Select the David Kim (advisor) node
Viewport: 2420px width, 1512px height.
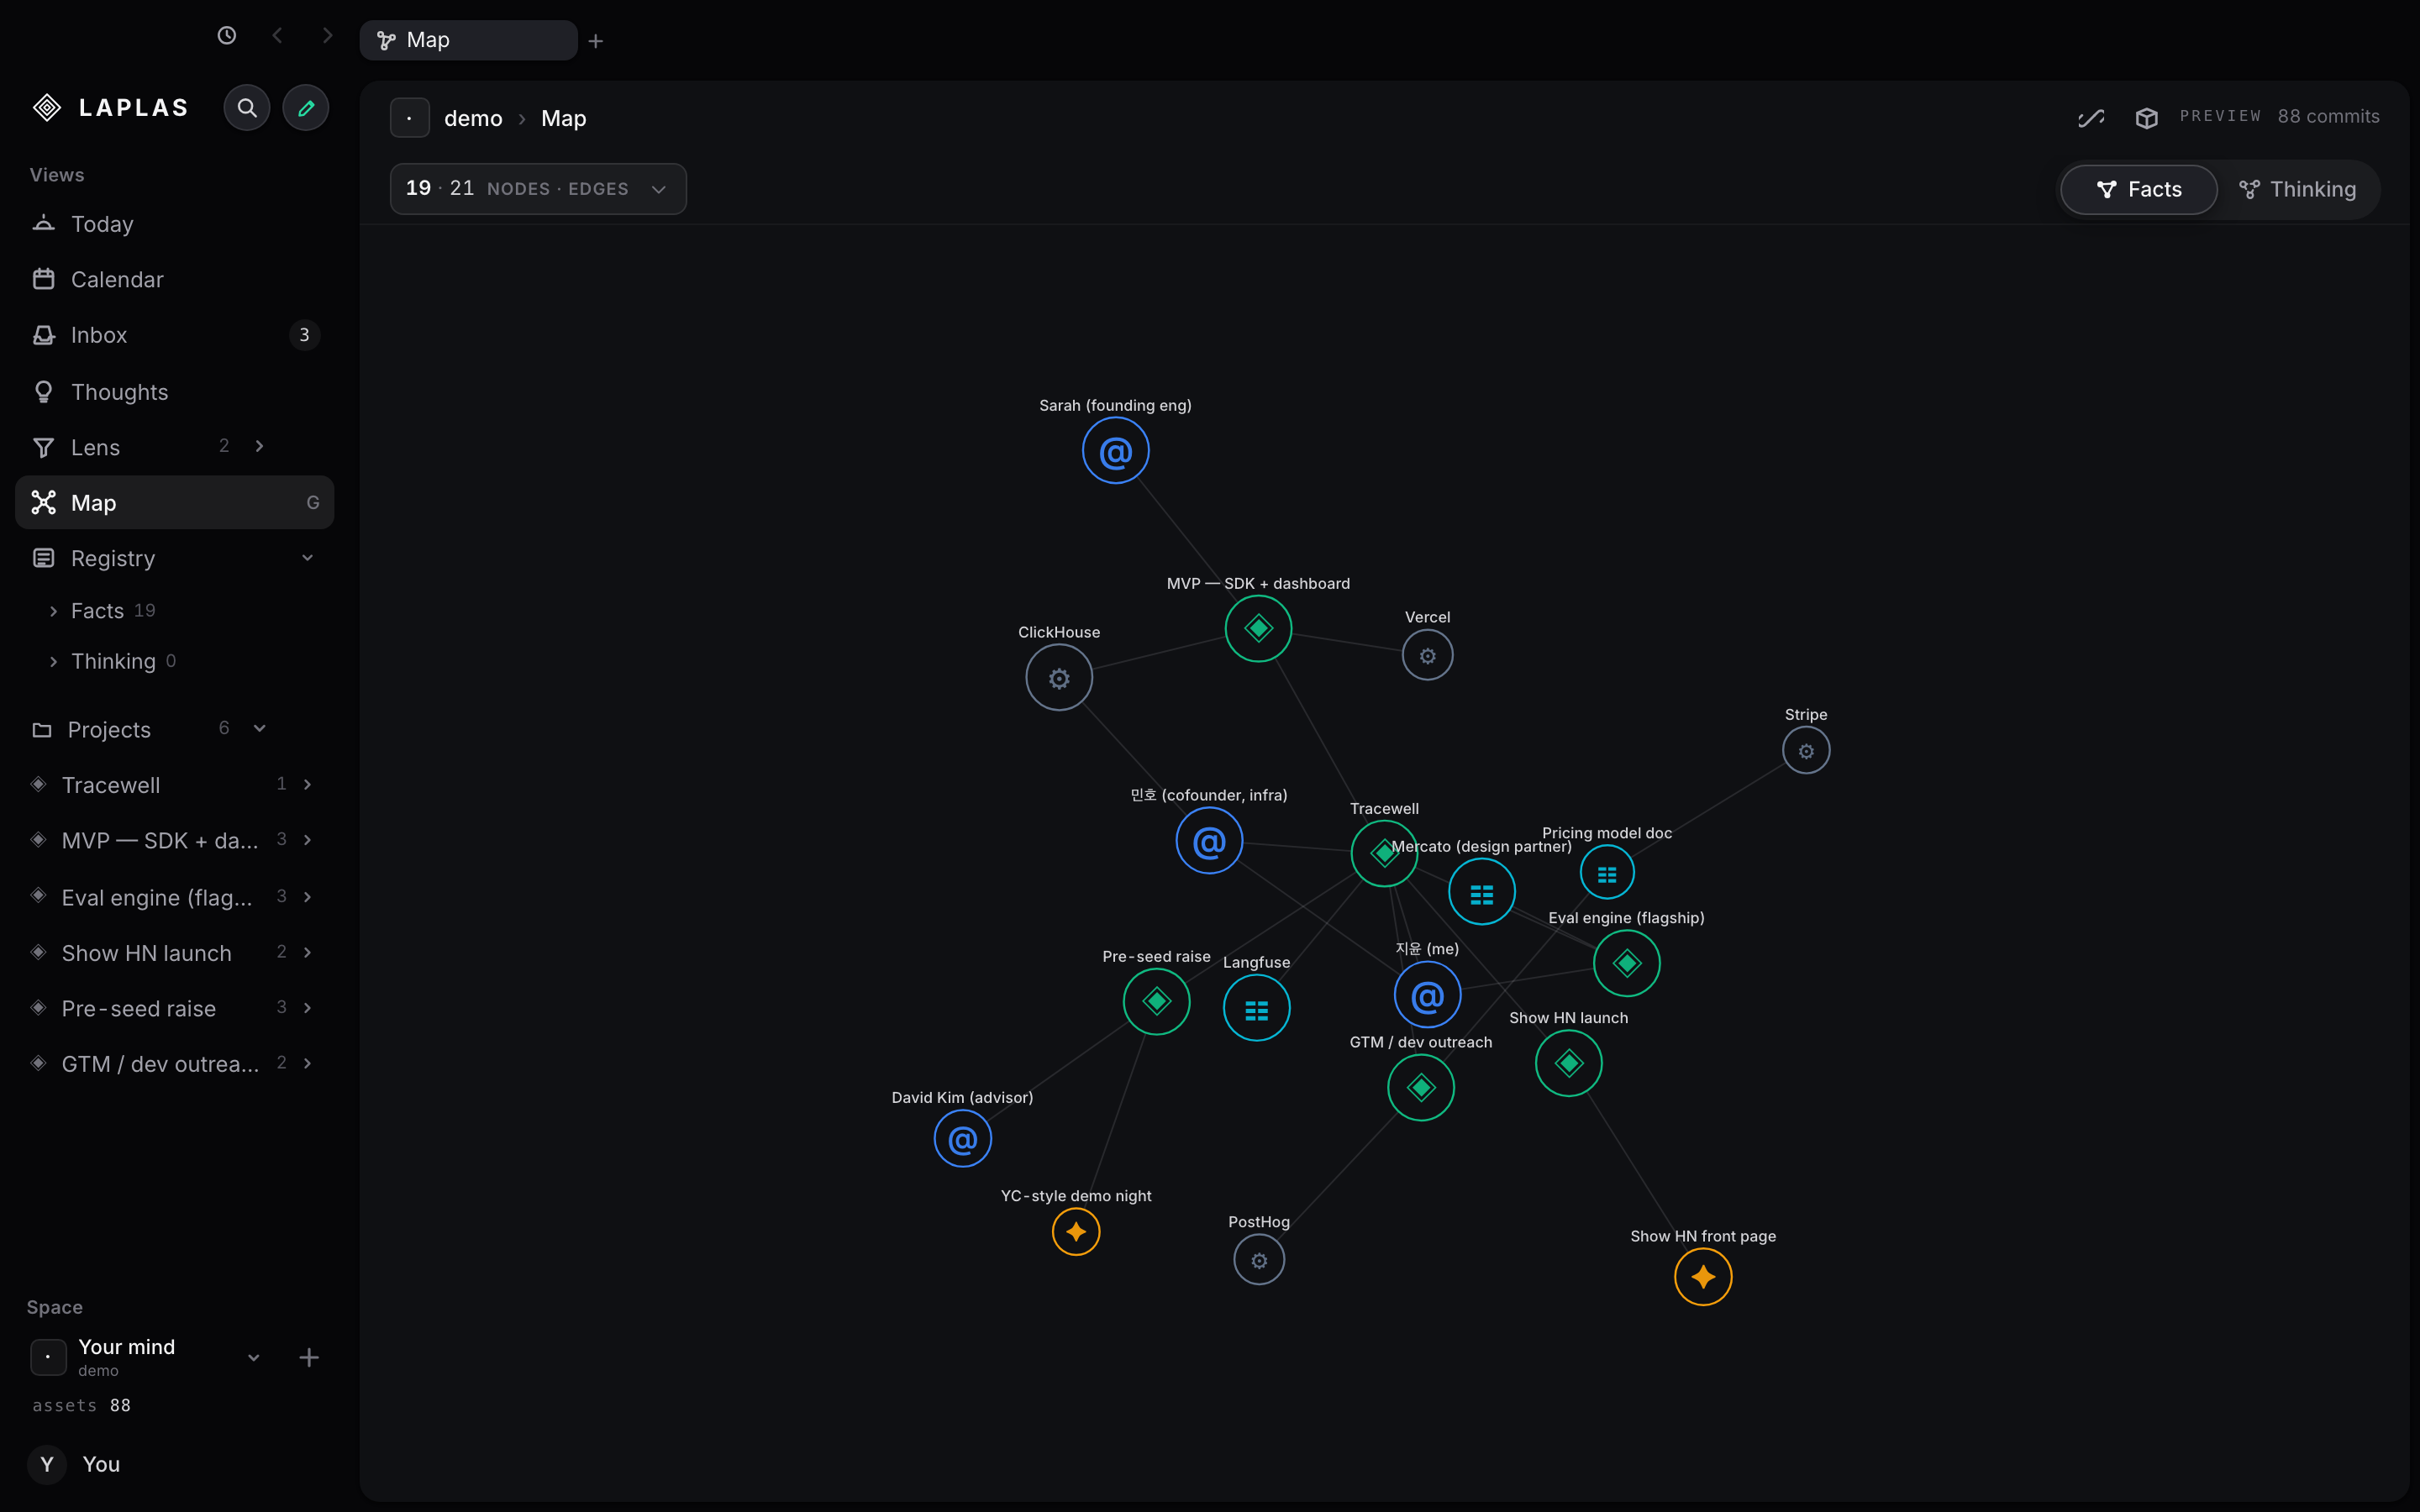click(962, 1139)
